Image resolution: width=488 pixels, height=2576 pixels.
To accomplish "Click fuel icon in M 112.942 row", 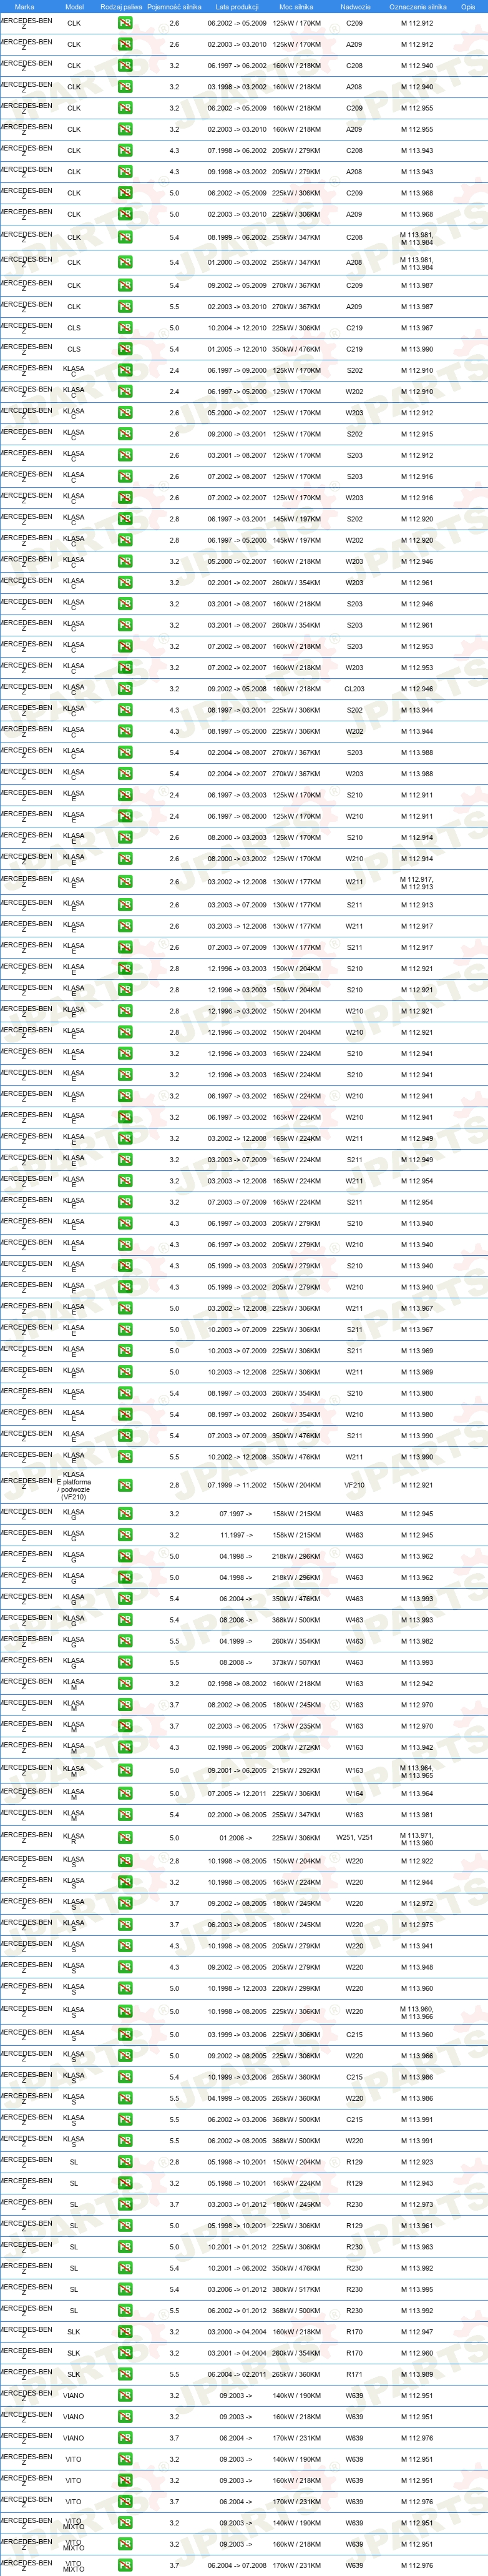I will [124, 1684].
